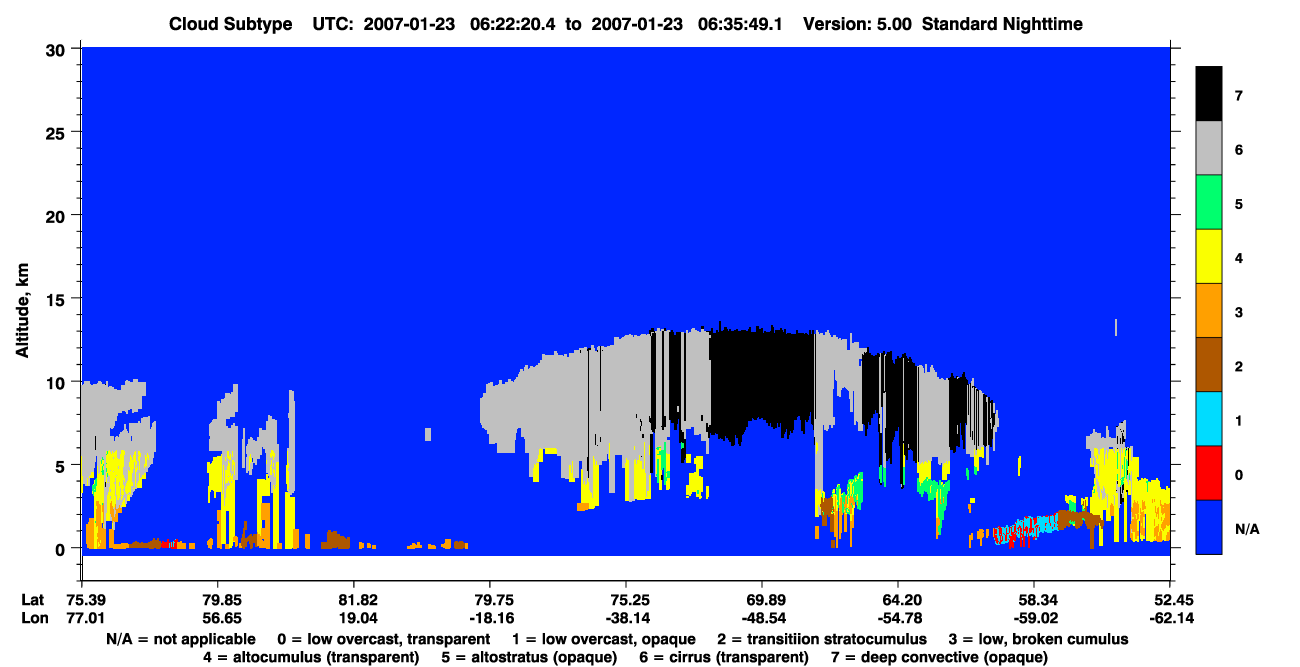Click the 'Lat' row label
The width and height of the screenshot is (1300, 667).
(32, 600)
